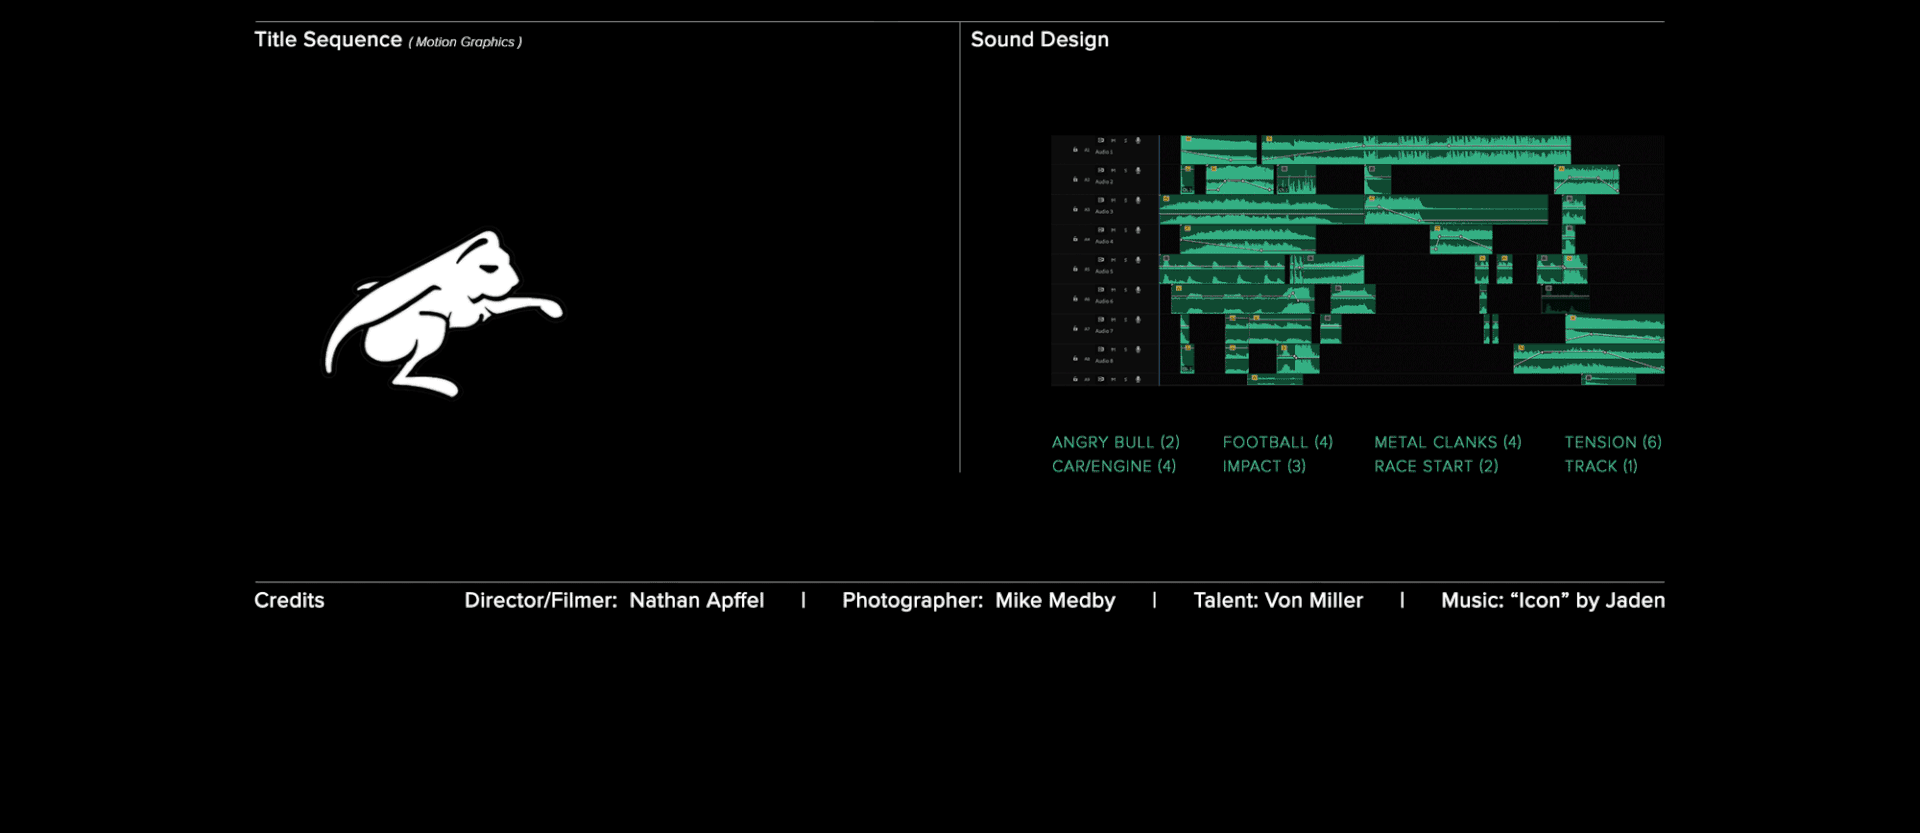Select the first clip on Audio 1 track
The image size is (1920, 833).
coord(1219,150)
